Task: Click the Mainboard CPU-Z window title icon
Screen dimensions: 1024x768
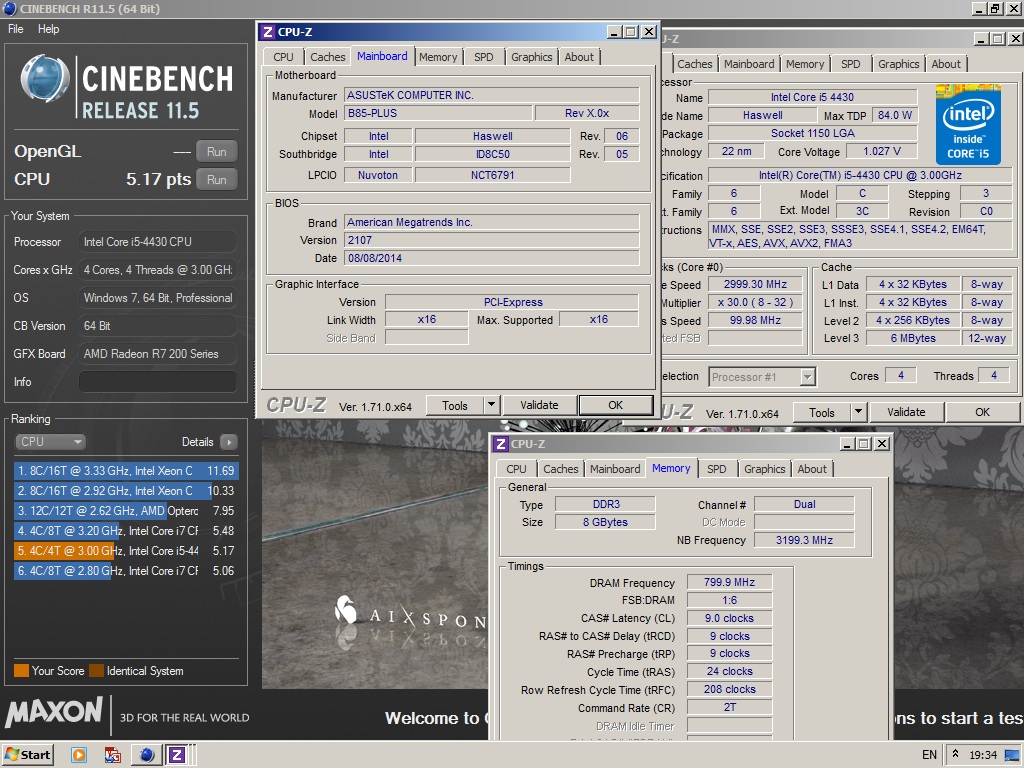Action: [267, 32]
